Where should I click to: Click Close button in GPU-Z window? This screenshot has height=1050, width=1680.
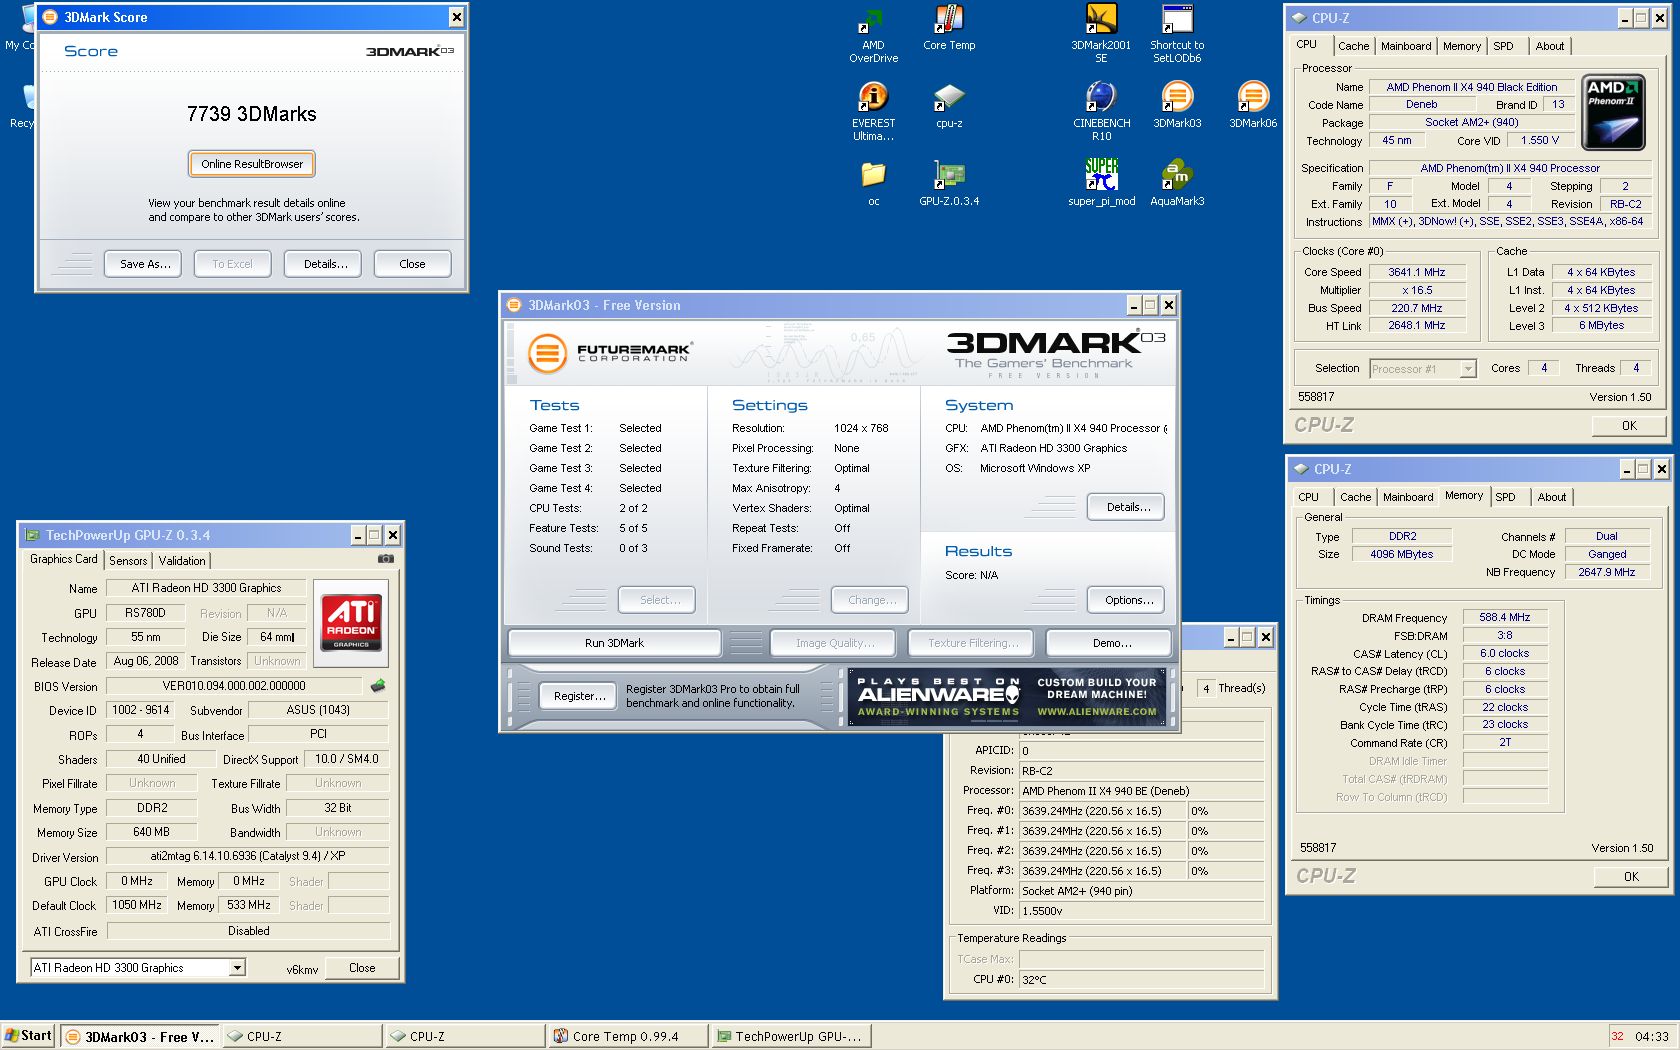tap(362, 968)
